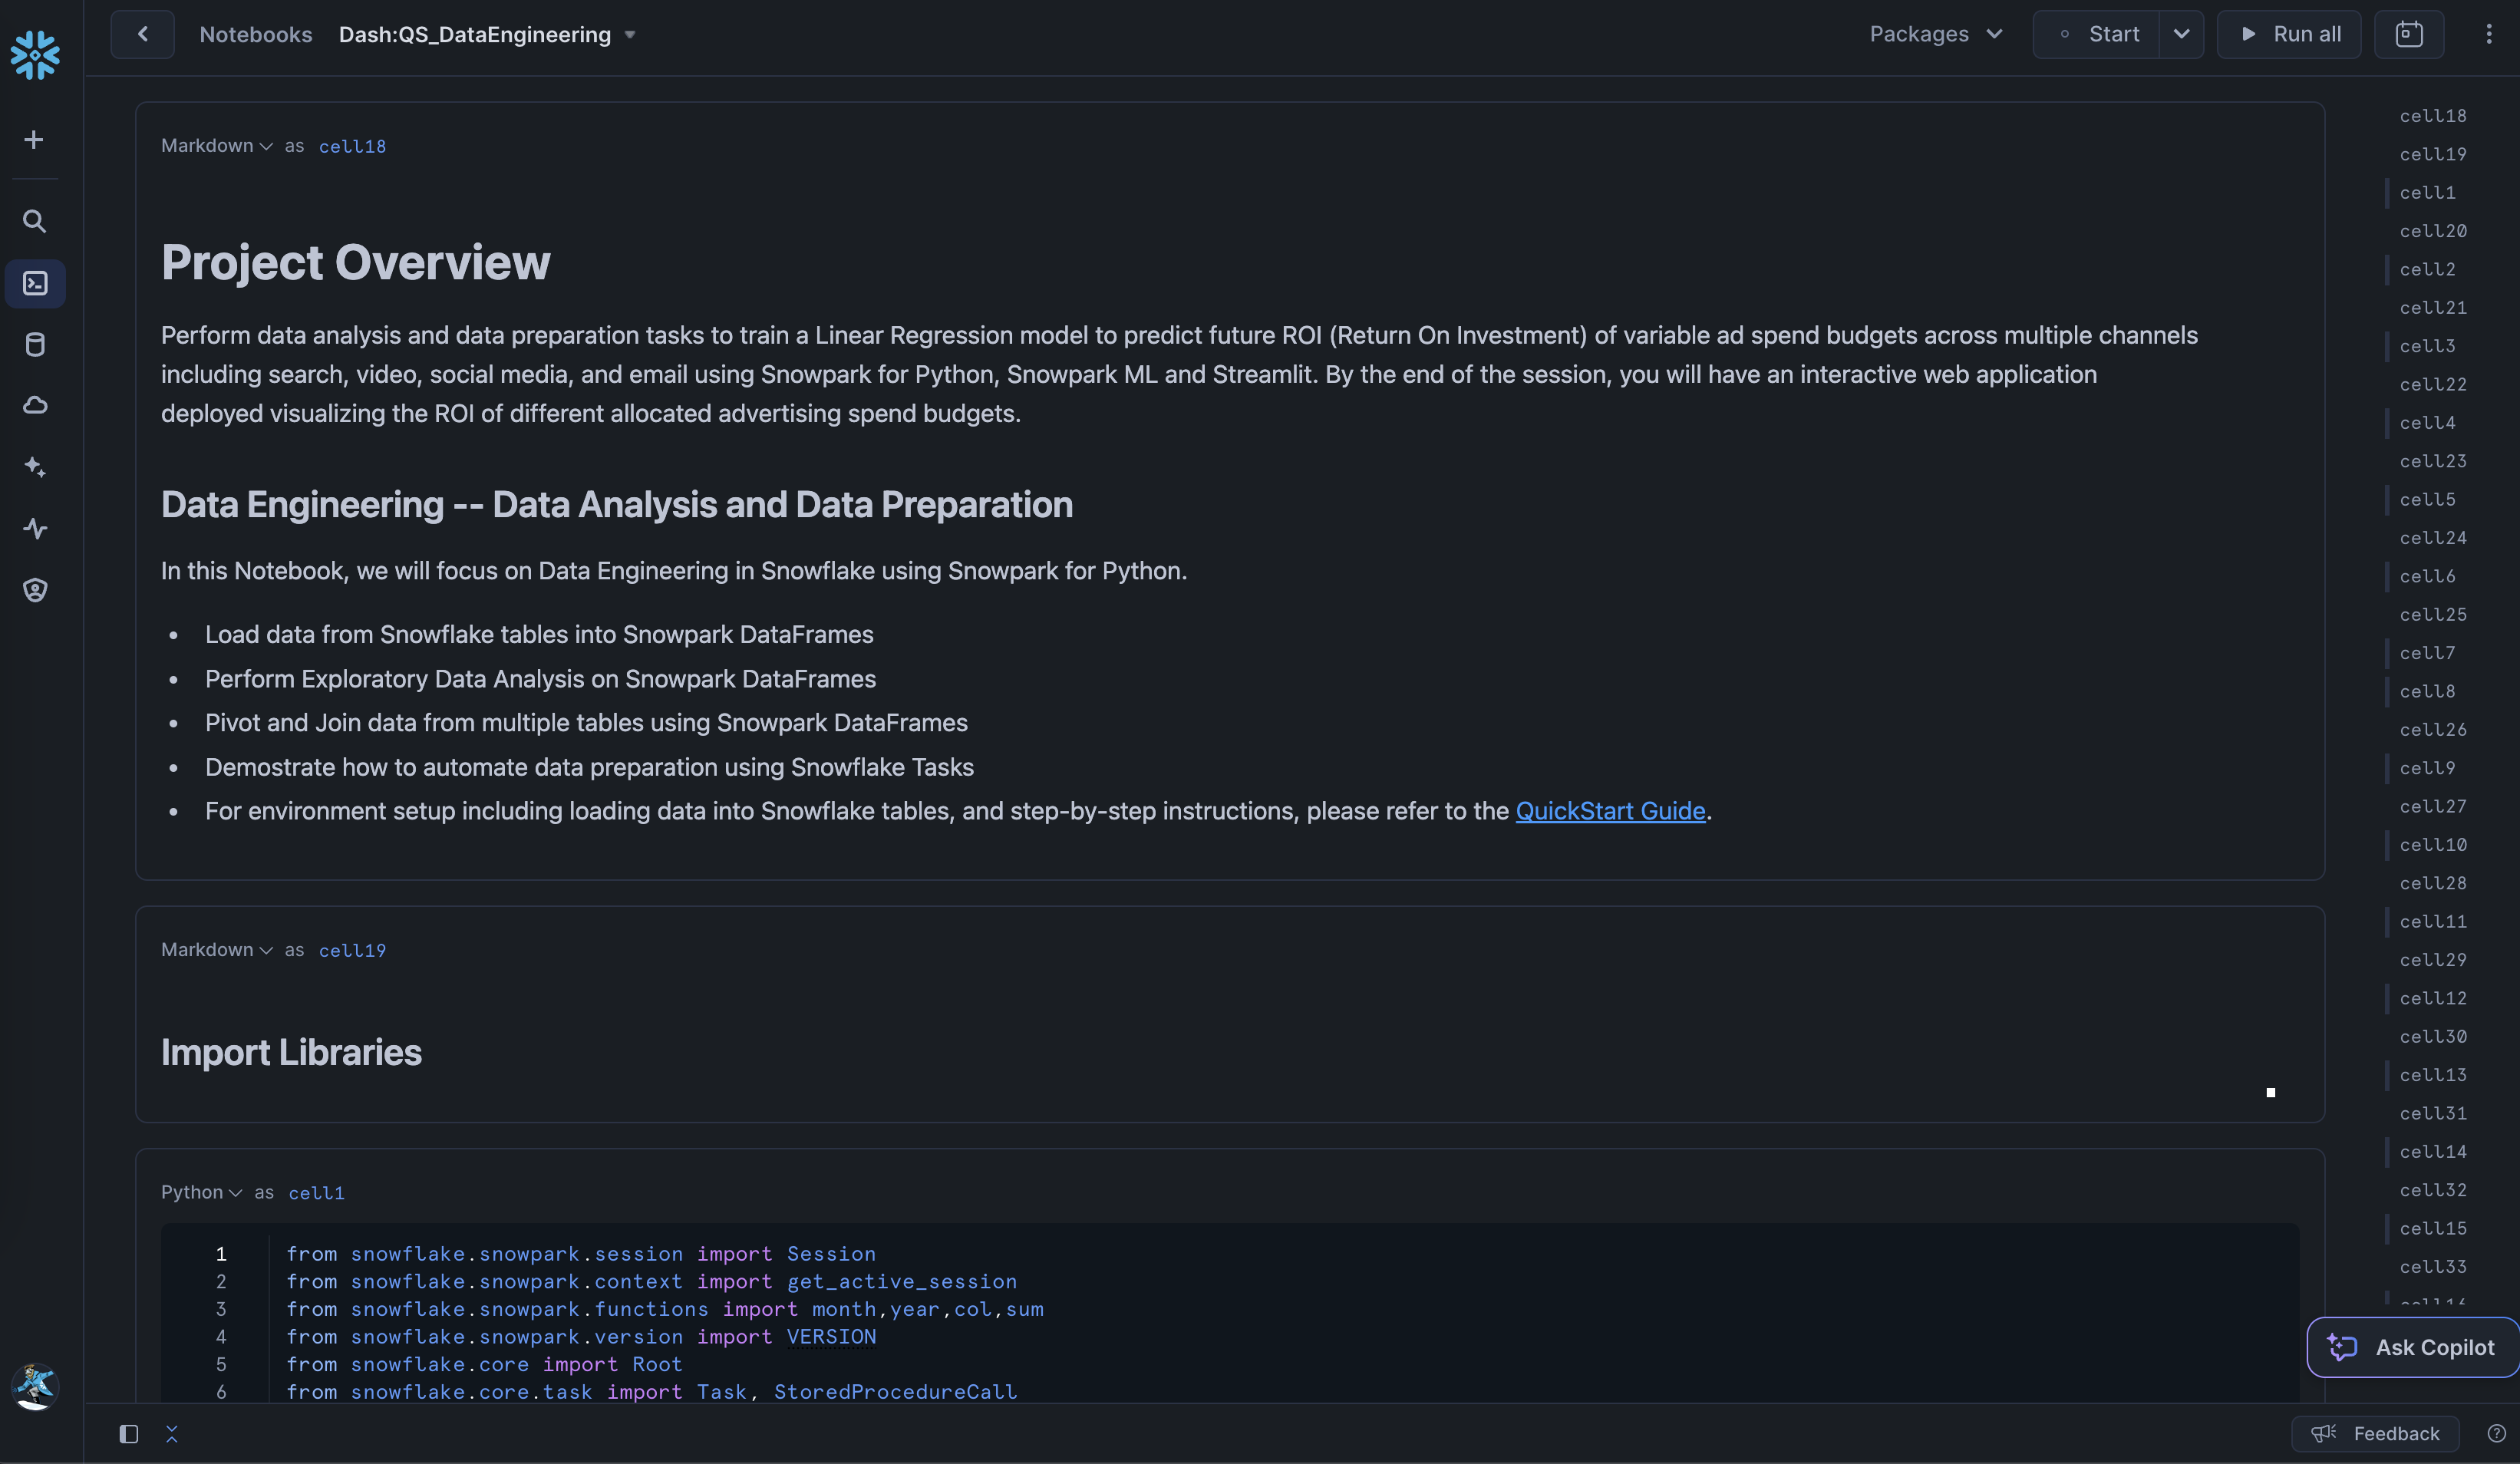Change cell1 language via Python dropdown
This screenshot has width=2520, height=1464.
[x=201, y=1192]
